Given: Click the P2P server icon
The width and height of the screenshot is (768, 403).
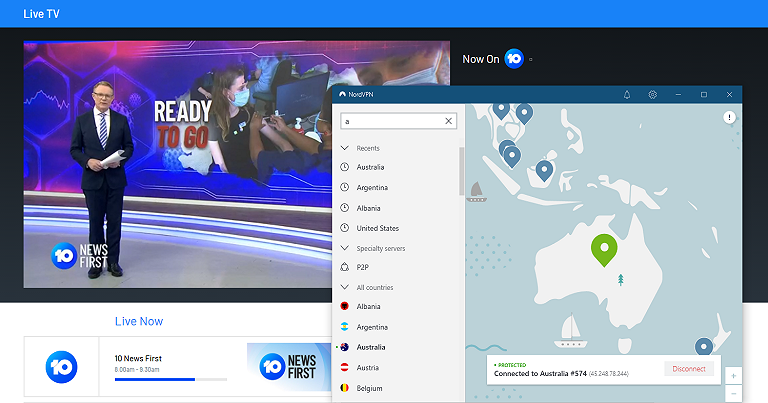Looking at the screenshot, I should point(344,267).
